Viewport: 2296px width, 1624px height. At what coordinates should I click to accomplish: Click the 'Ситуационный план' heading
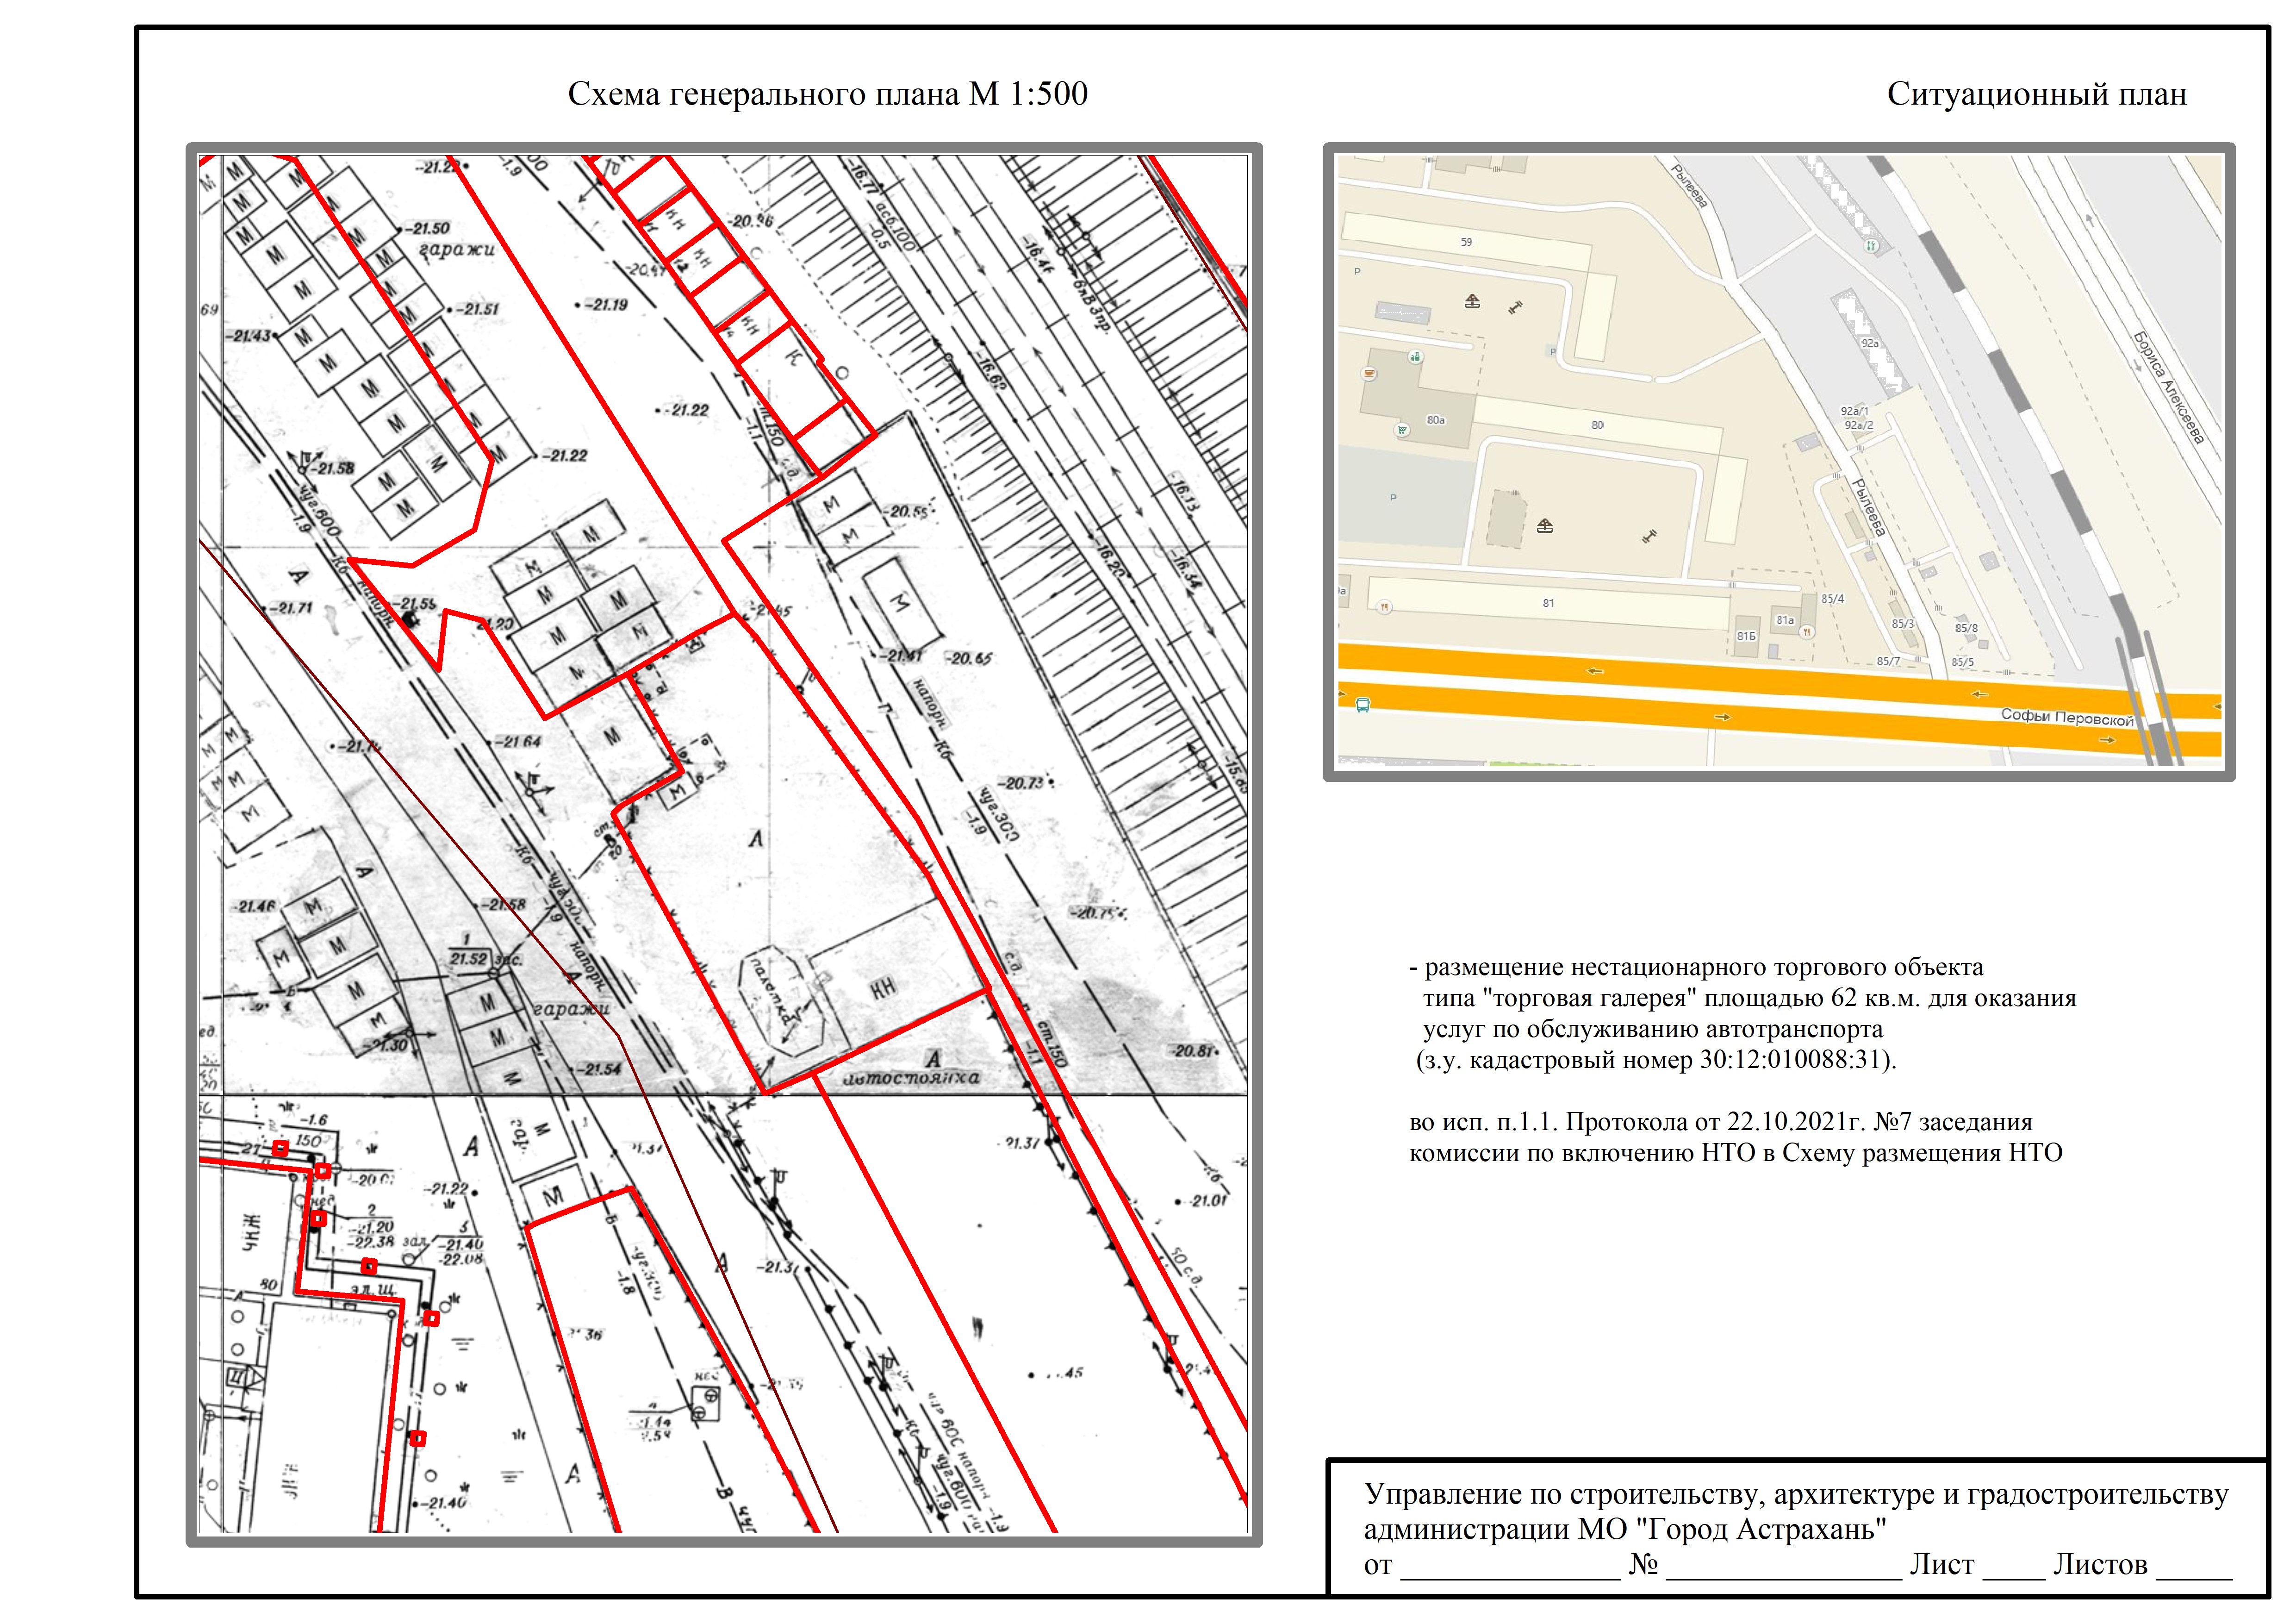[2036, 94]
